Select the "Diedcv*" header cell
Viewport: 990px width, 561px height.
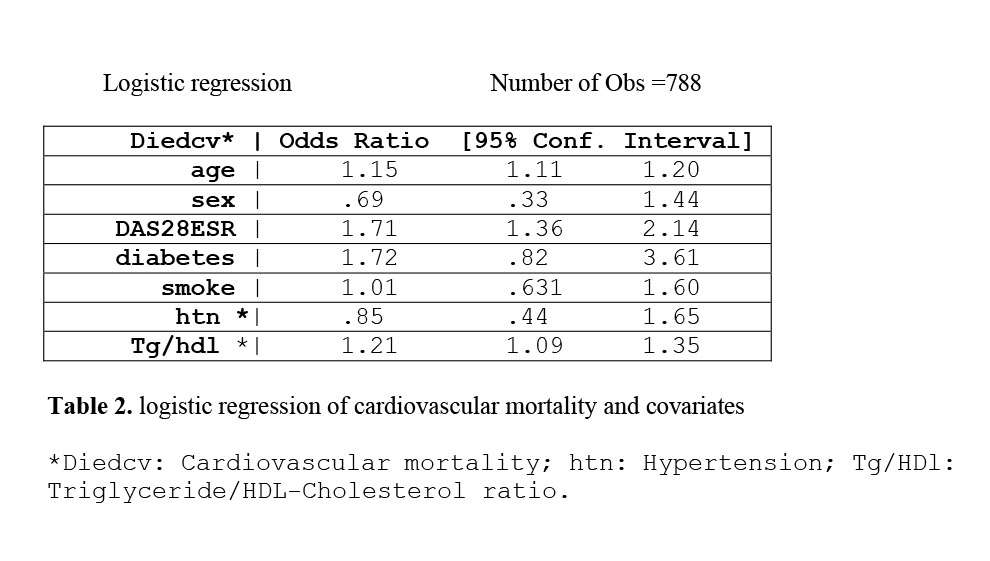(182, 141)
